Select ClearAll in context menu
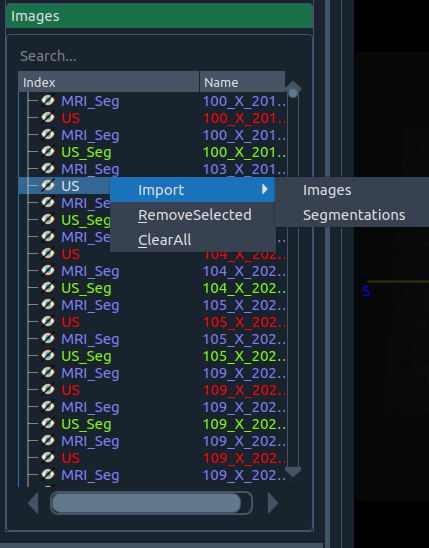The image size is (429, 548). (165, 240)
